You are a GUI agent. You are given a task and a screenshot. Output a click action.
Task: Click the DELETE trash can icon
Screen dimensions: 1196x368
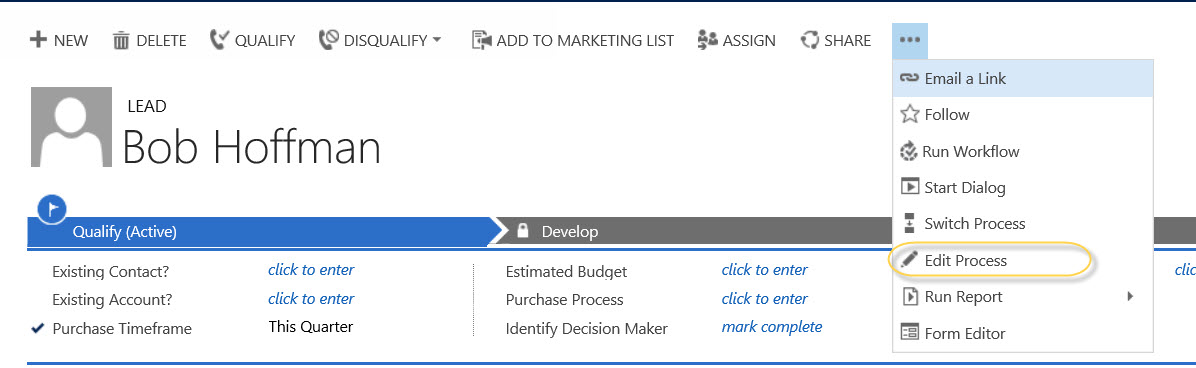121,40
